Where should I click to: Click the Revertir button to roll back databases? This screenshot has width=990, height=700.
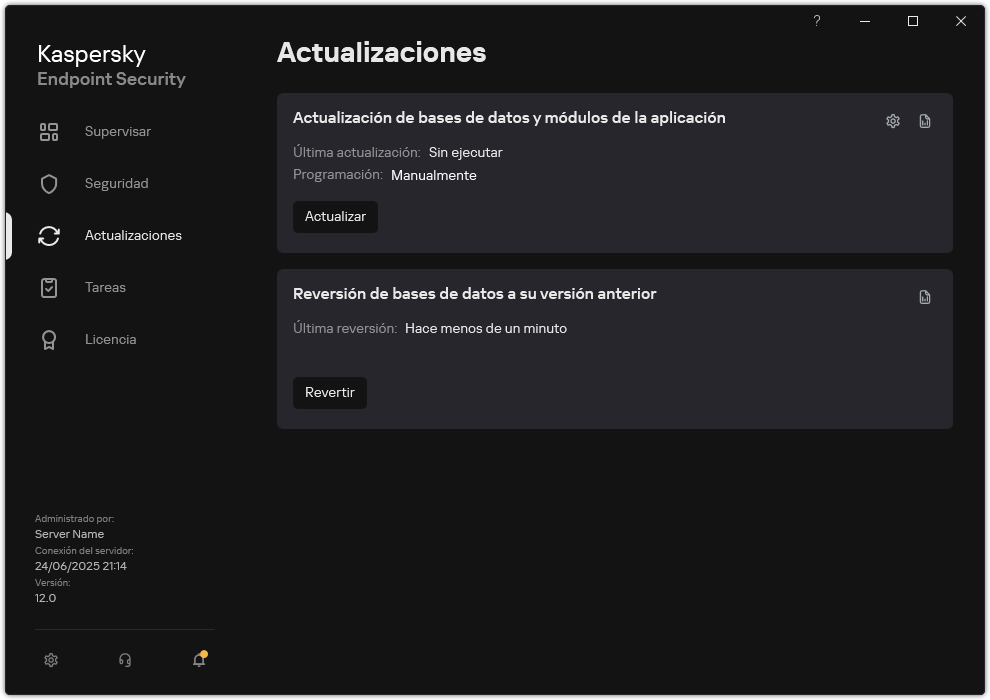coord(330,392)
